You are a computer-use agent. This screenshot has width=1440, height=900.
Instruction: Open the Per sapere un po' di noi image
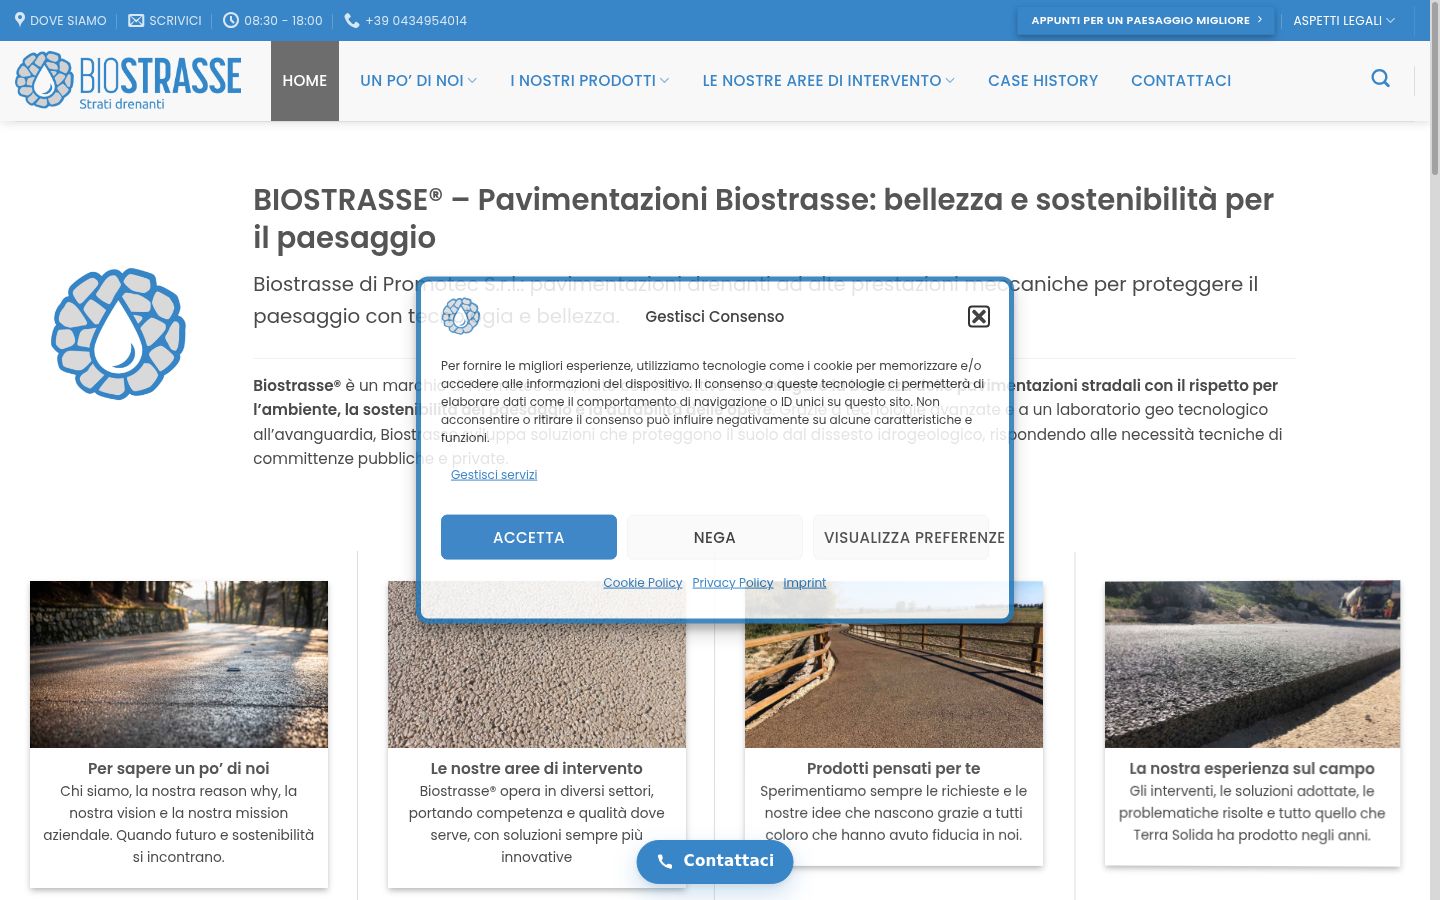point(179,664)
